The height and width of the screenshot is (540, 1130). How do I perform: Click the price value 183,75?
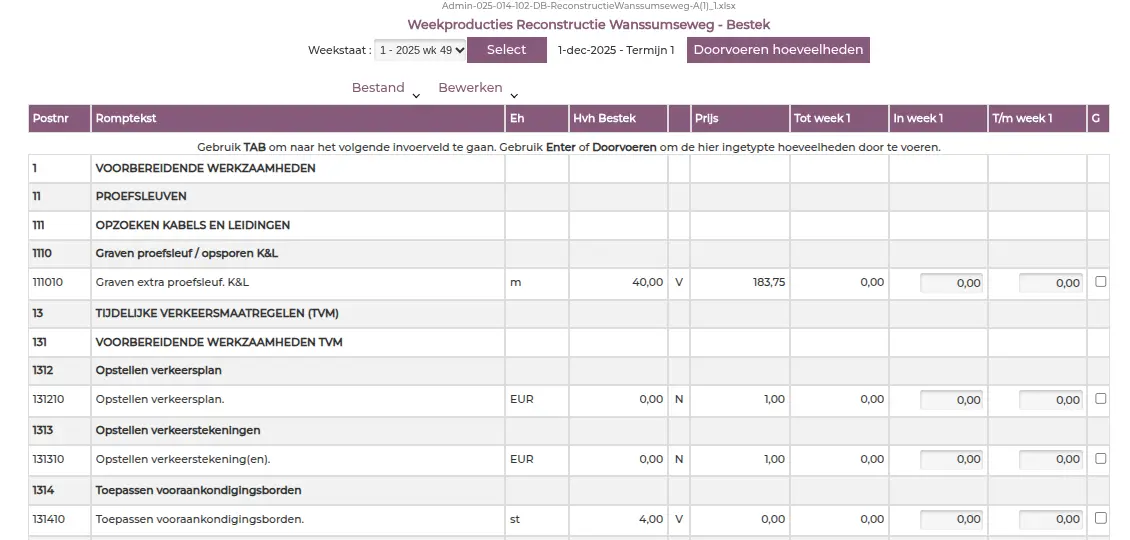tap(769, 283)
